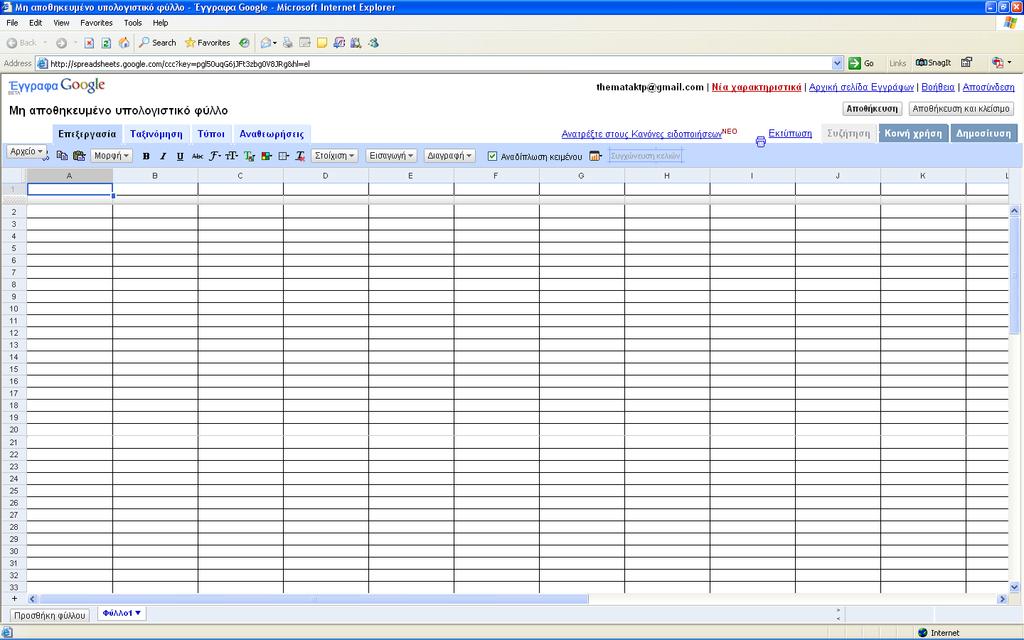Viewport: 1024px width, 640px height.
Task: Open the Μορφή dropdown
Action: click(112, 156)
